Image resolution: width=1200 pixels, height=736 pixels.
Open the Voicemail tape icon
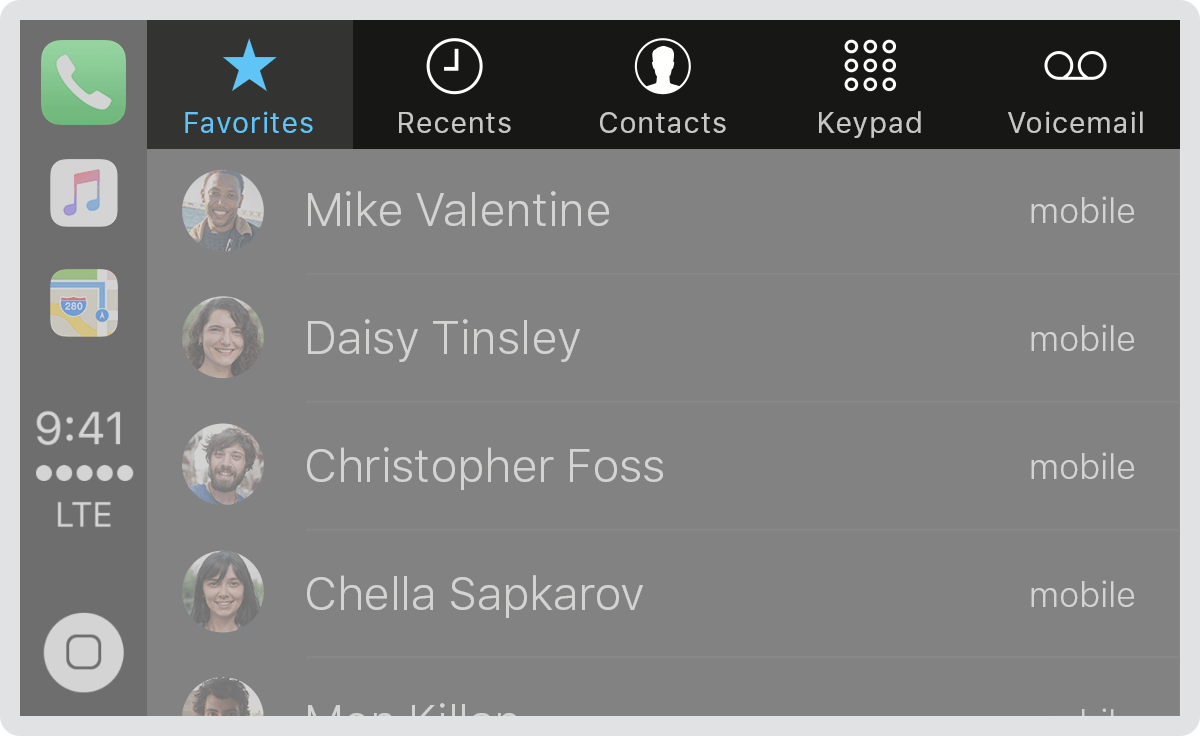click(1076, 66)
